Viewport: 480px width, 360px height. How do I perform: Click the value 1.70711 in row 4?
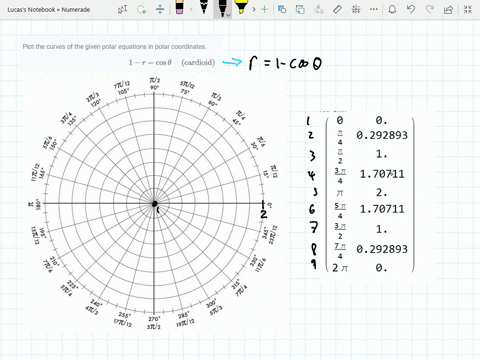coord(382,174)
